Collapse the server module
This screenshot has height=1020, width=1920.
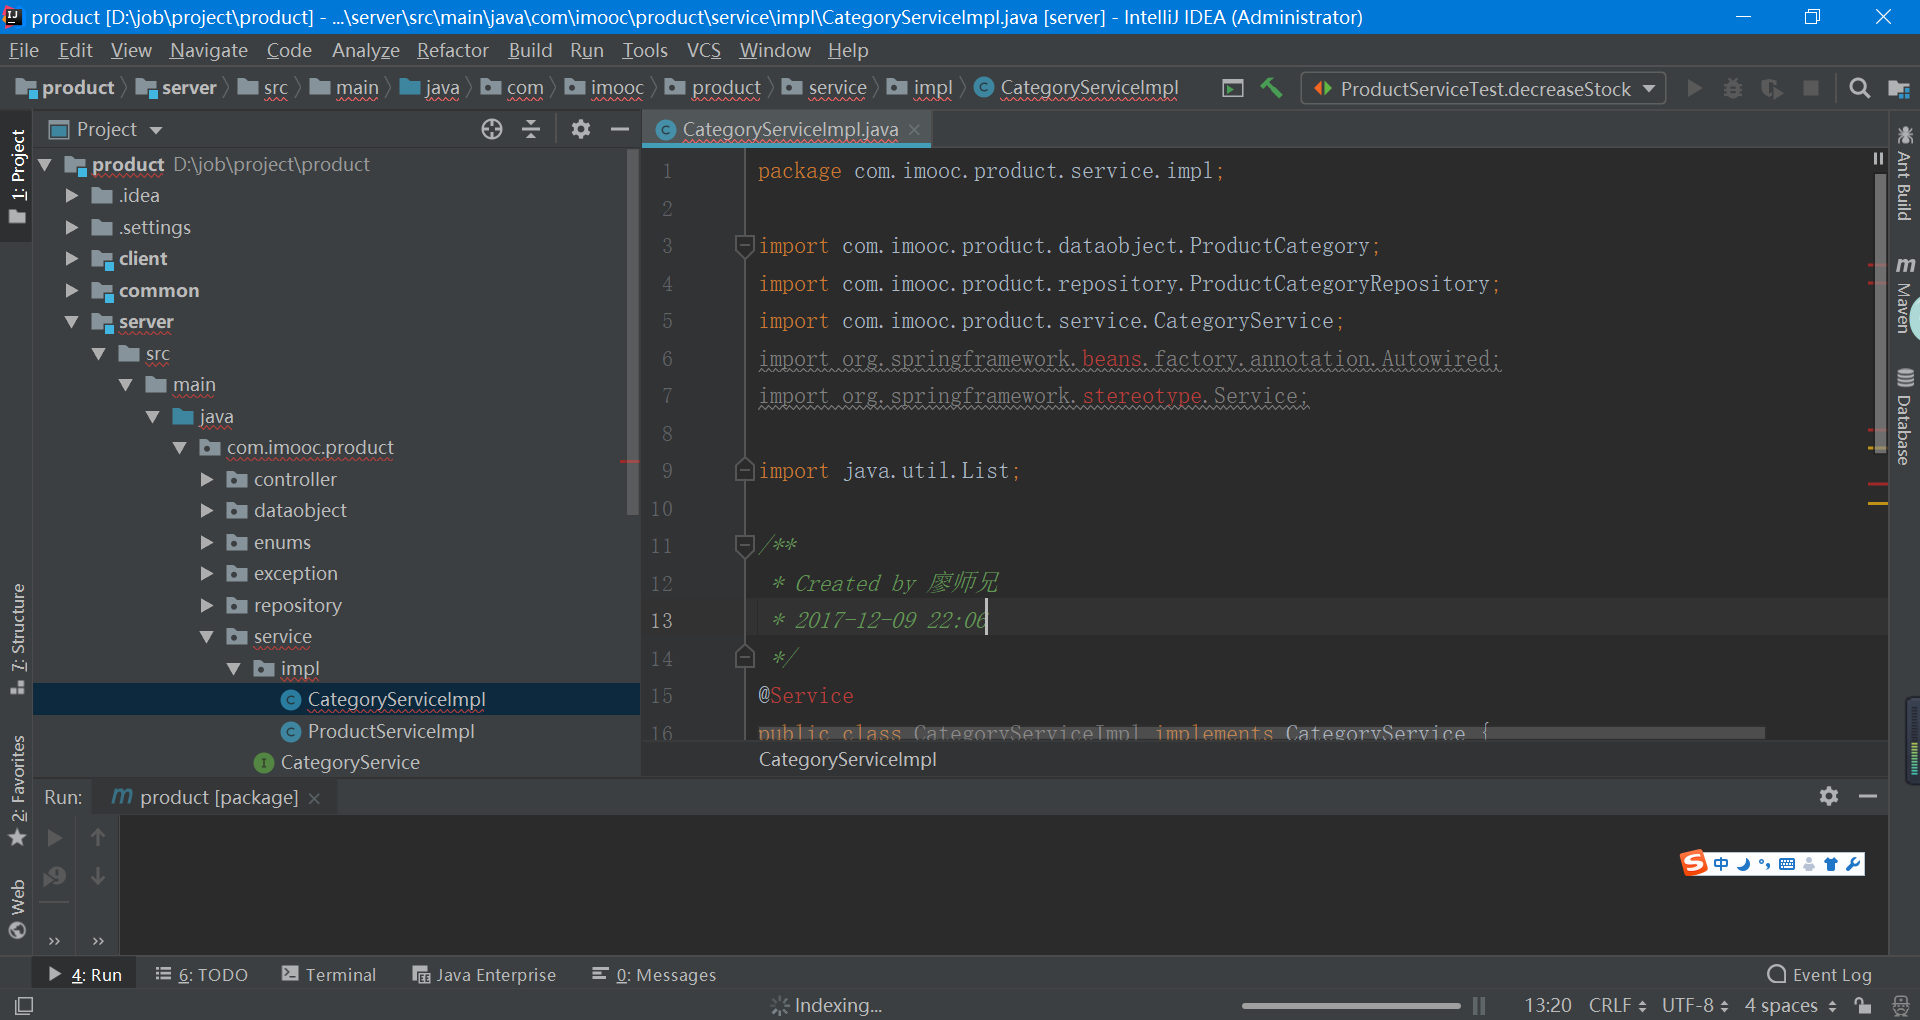[72, 322]
